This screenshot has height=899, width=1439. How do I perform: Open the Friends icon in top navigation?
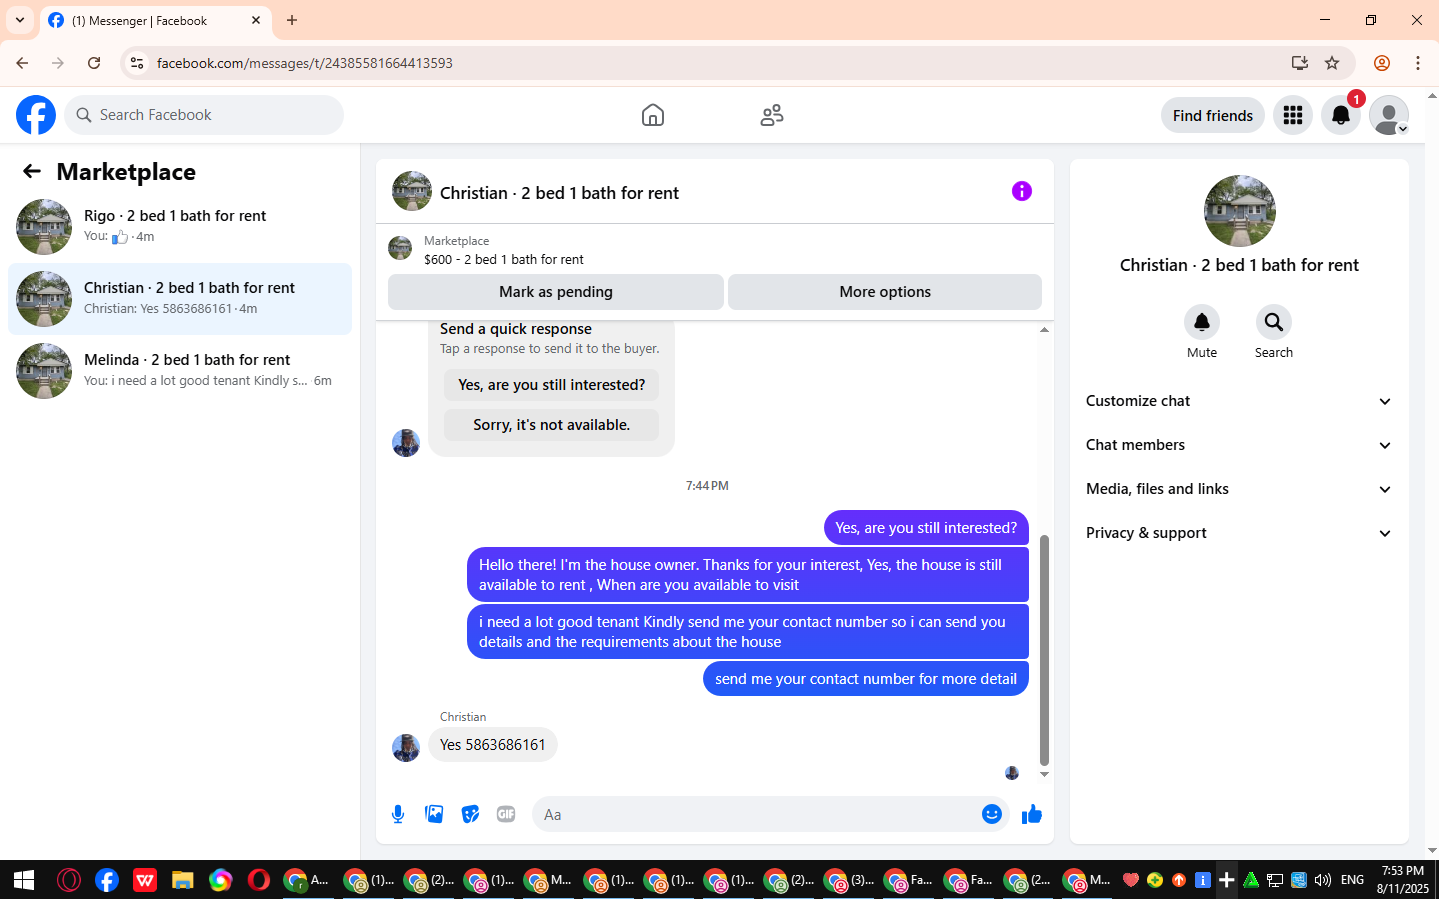[772, 115]
